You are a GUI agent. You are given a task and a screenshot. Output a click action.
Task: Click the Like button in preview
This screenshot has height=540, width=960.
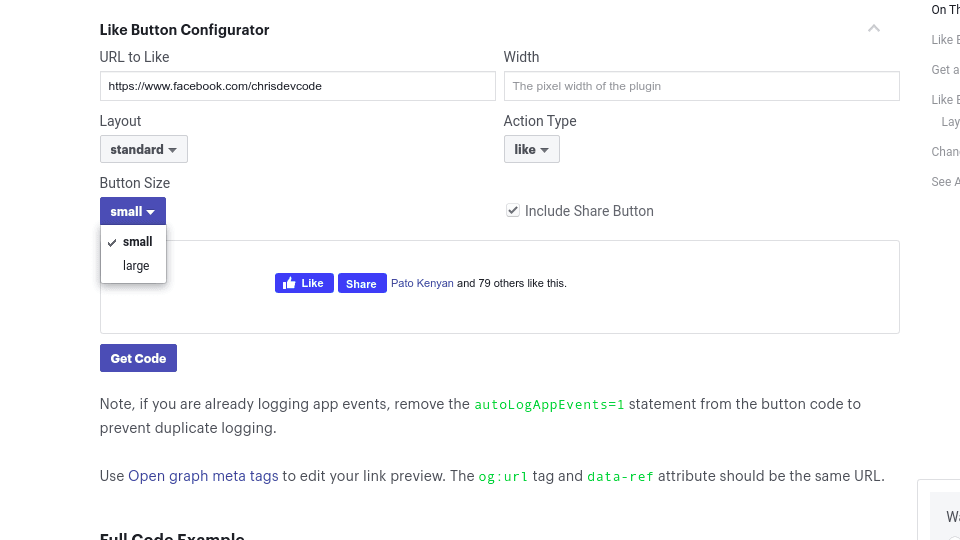(x=304, y=283)
